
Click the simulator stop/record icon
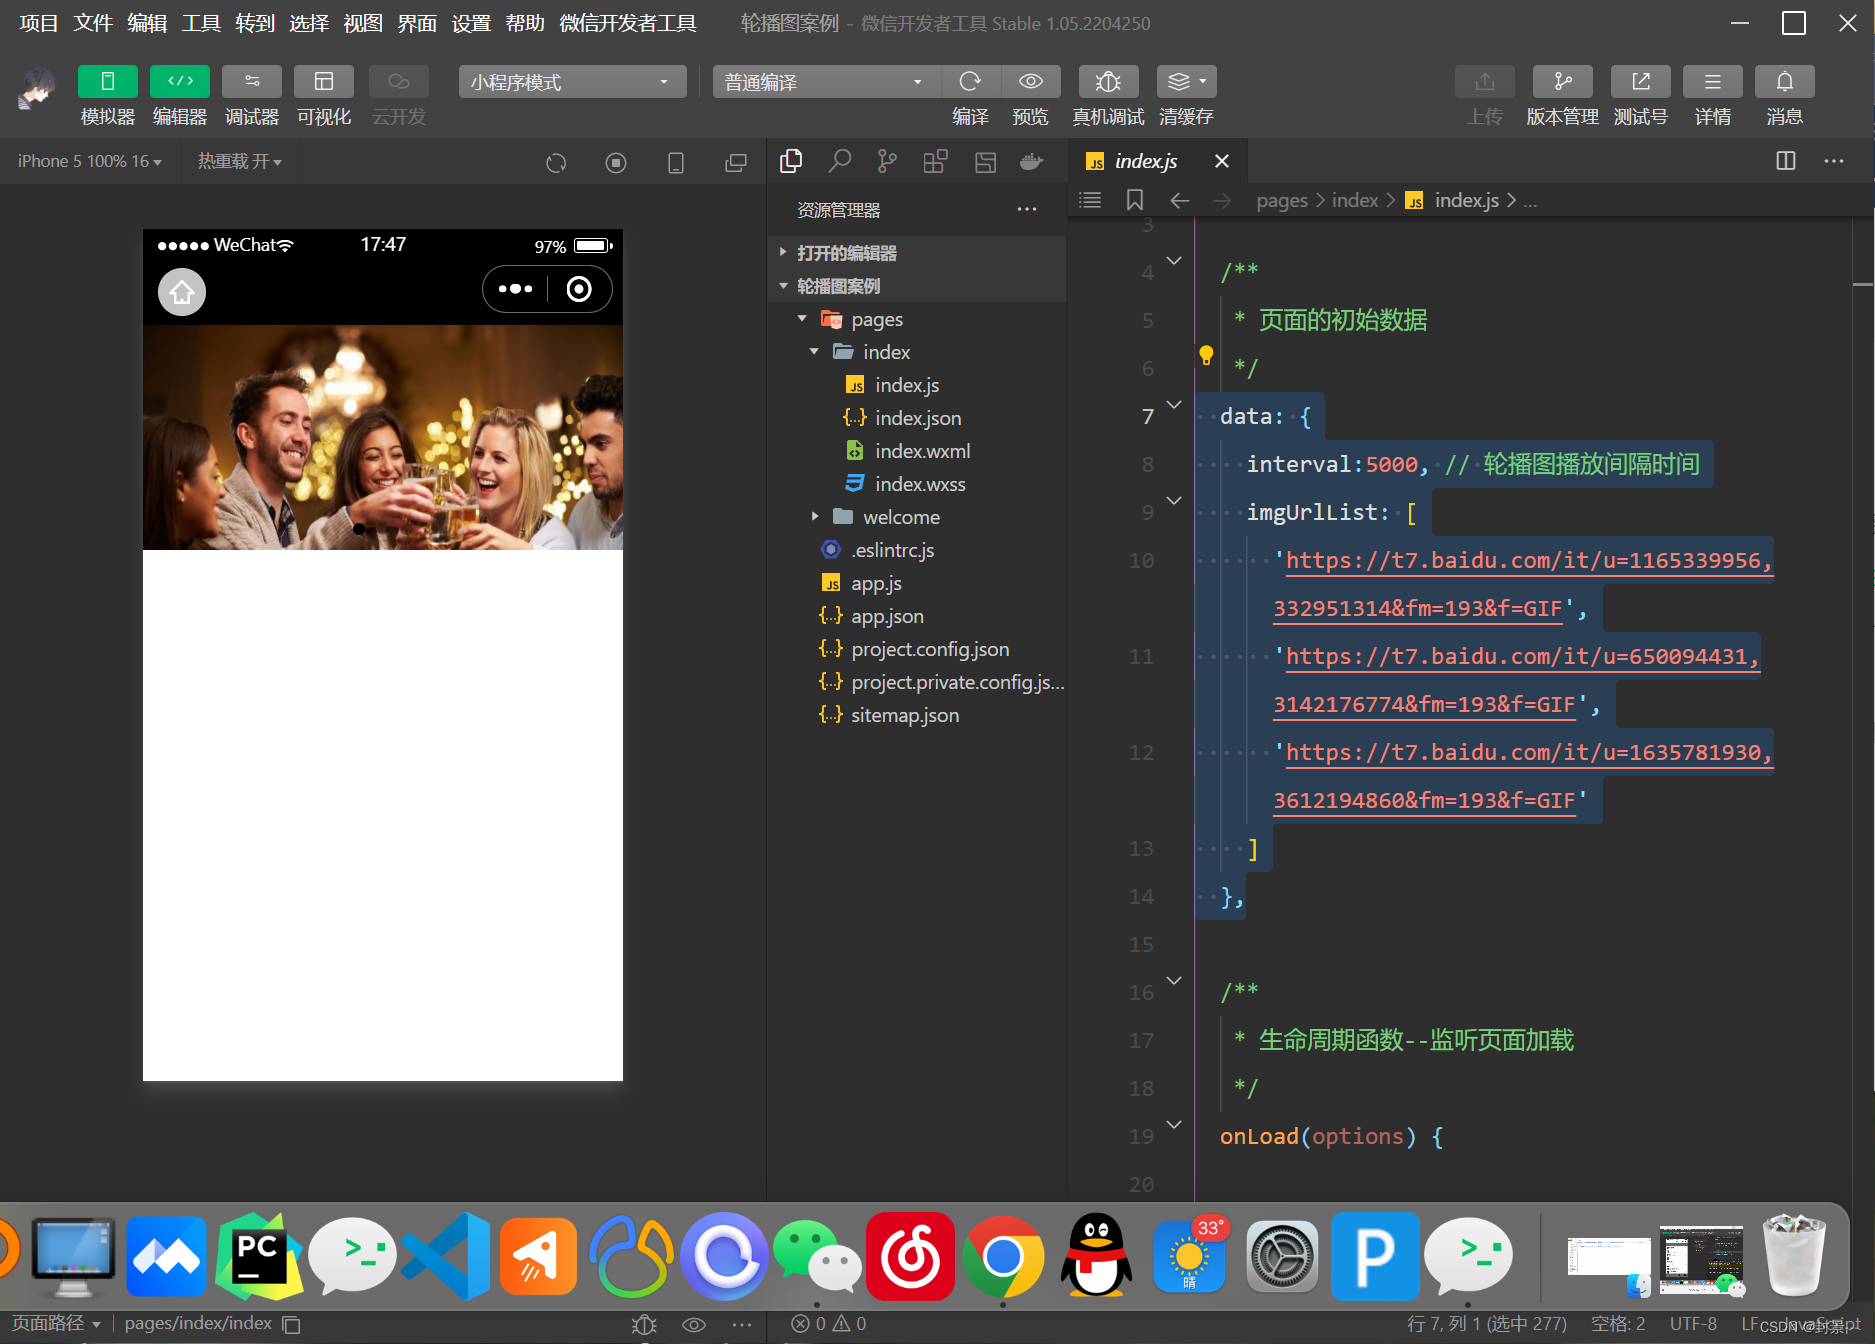[616, 163]
